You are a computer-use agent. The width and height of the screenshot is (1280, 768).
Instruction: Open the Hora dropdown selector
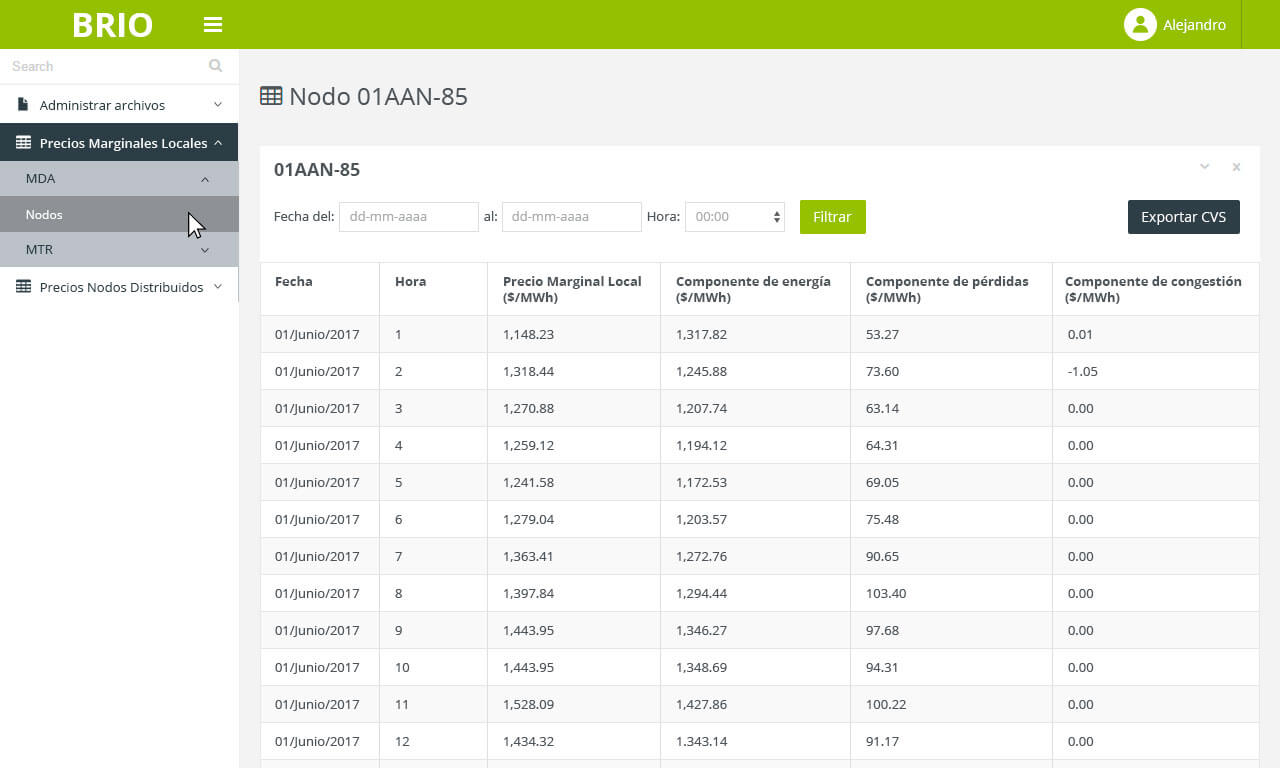click(734, 217)
